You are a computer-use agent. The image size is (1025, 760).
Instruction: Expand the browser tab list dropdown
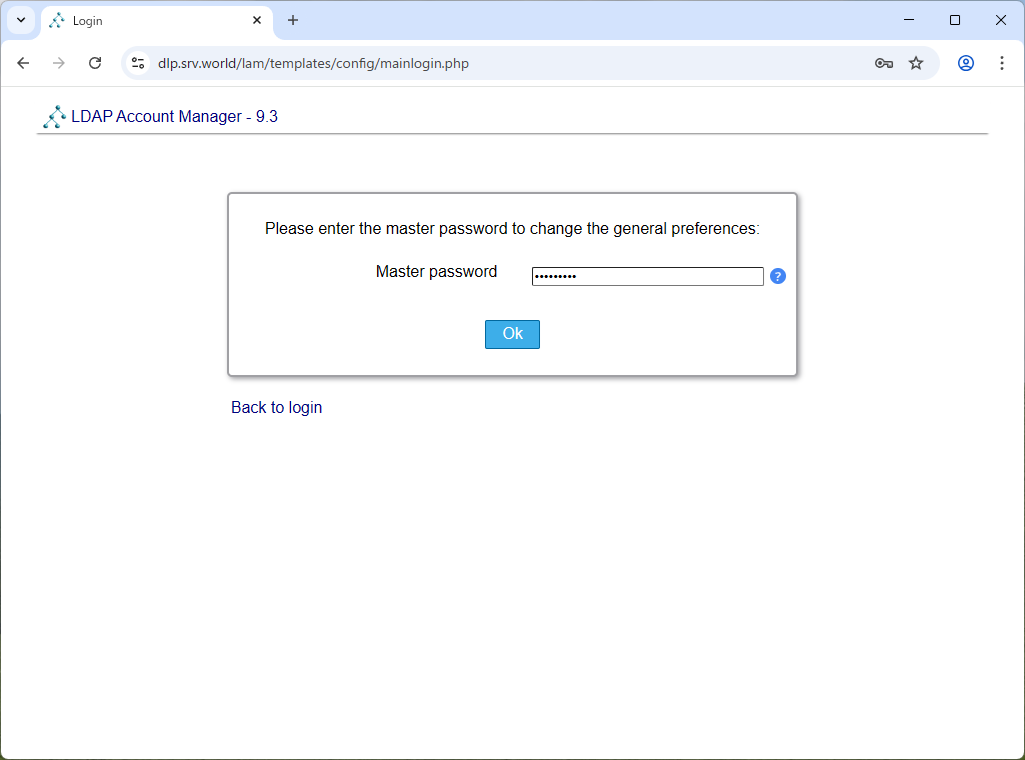[x=21, y=20]
